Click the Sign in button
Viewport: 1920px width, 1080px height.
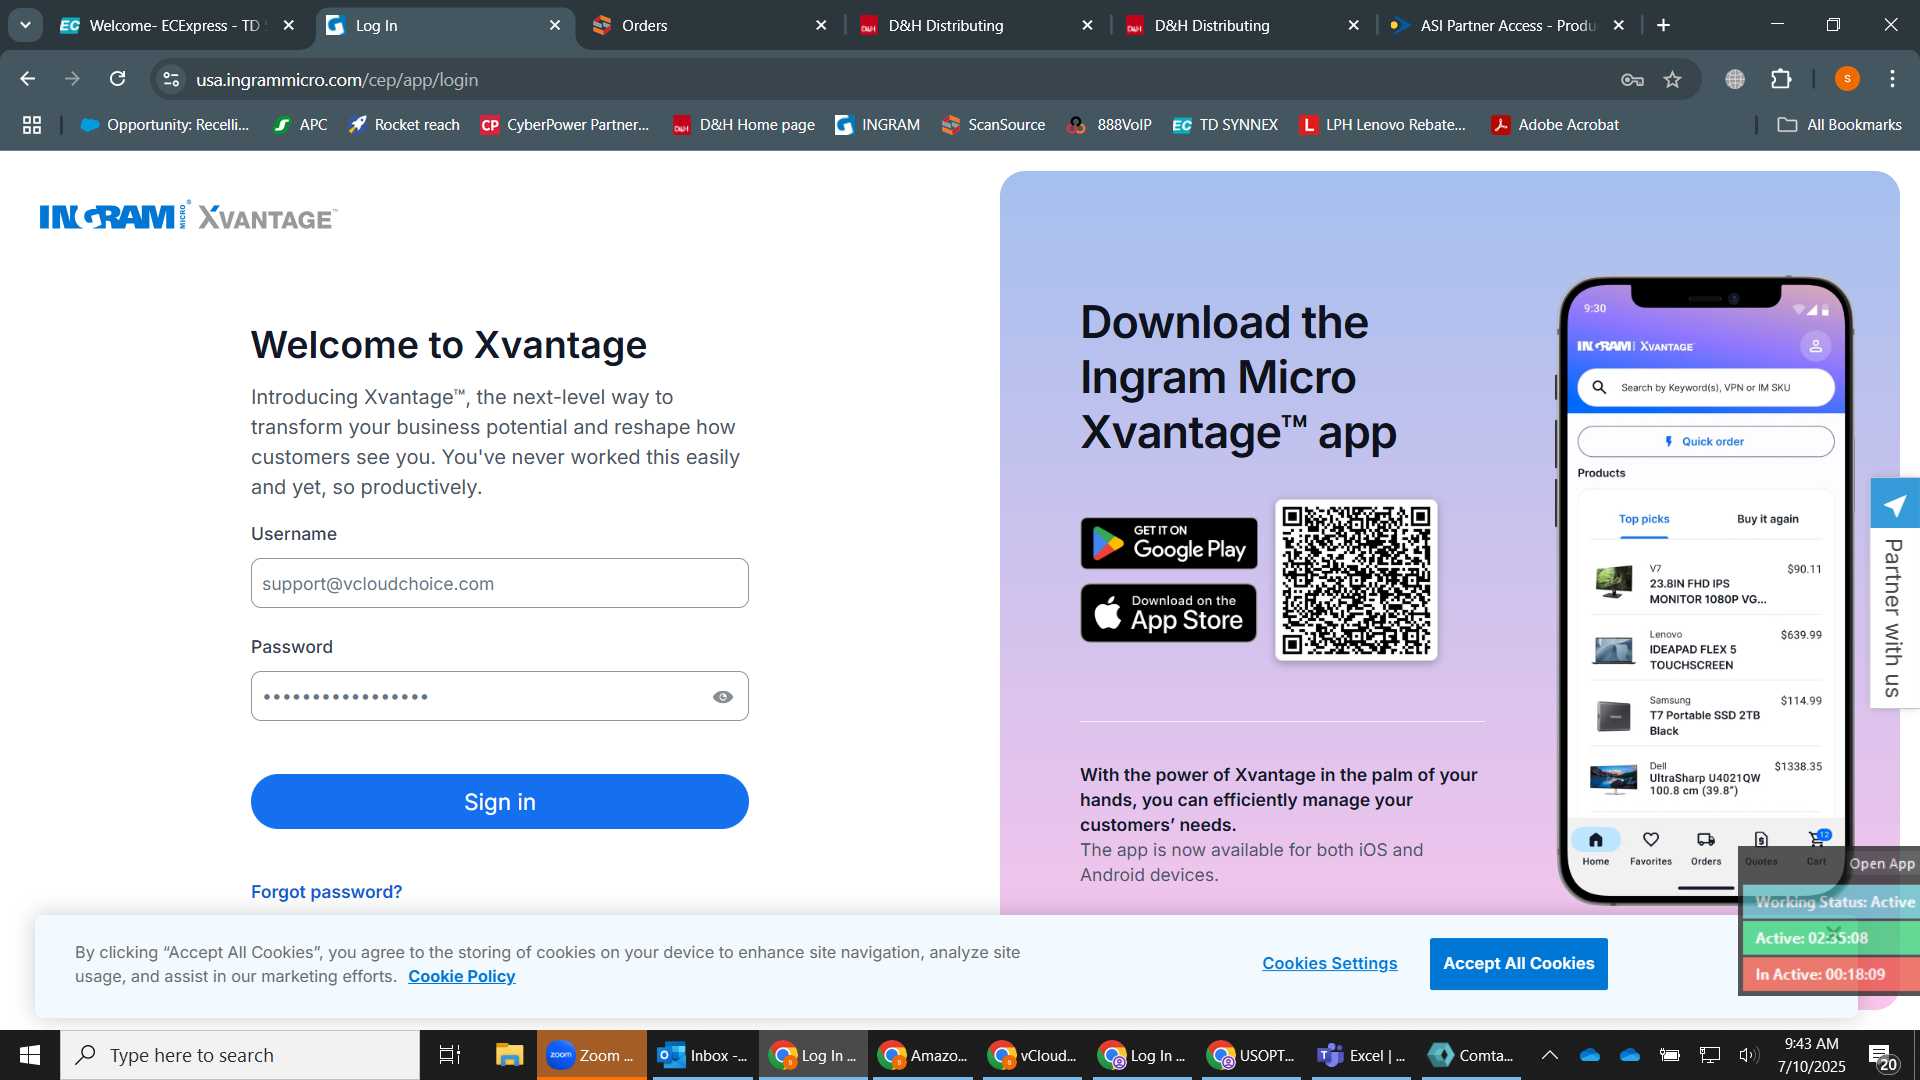coord(499,801)
